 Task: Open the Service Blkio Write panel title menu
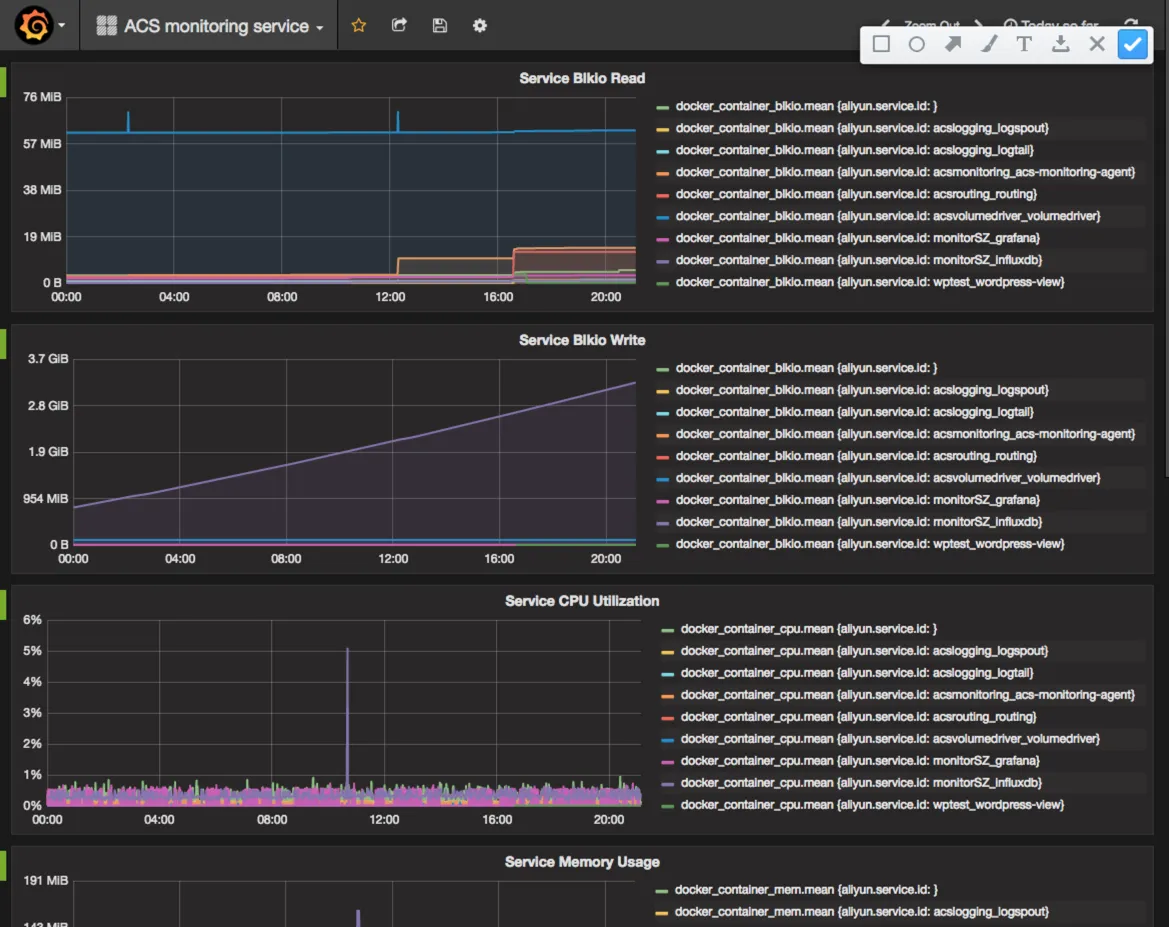tap(582, 340)
